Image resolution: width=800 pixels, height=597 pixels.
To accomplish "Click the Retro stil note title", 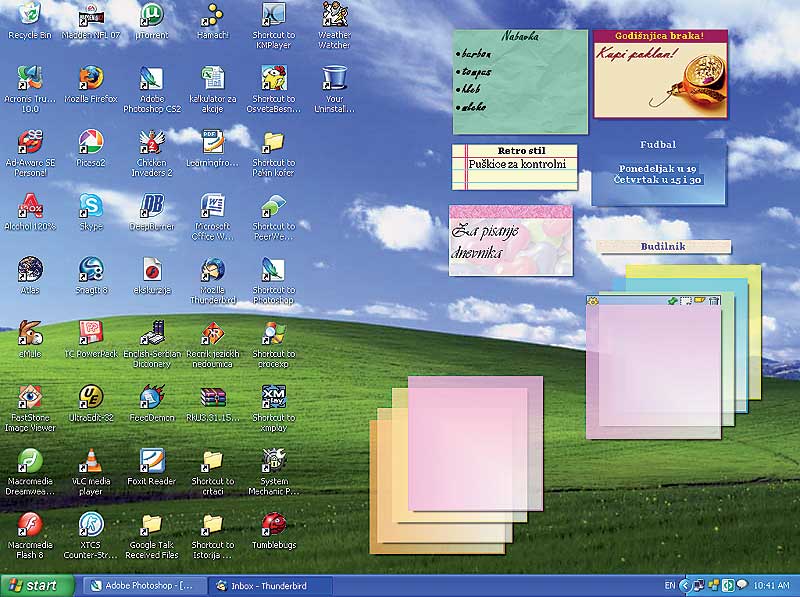I will coord(521,151).
